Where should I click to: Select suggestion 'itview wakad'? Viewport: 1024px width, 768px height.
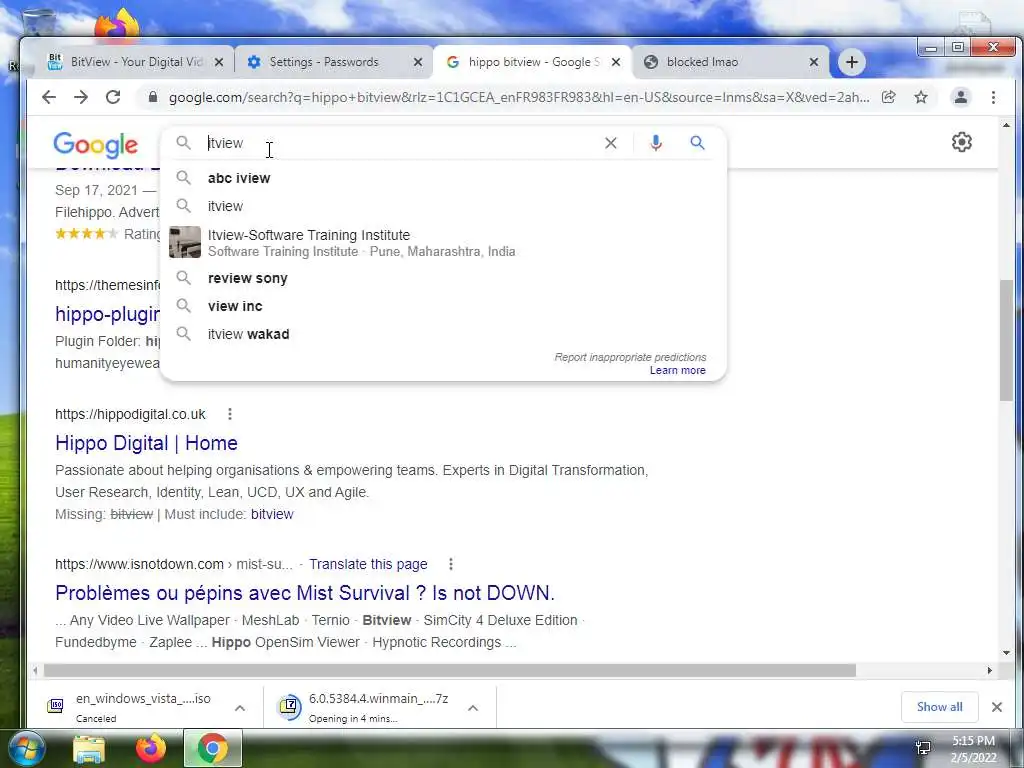[x=443, y=334]
